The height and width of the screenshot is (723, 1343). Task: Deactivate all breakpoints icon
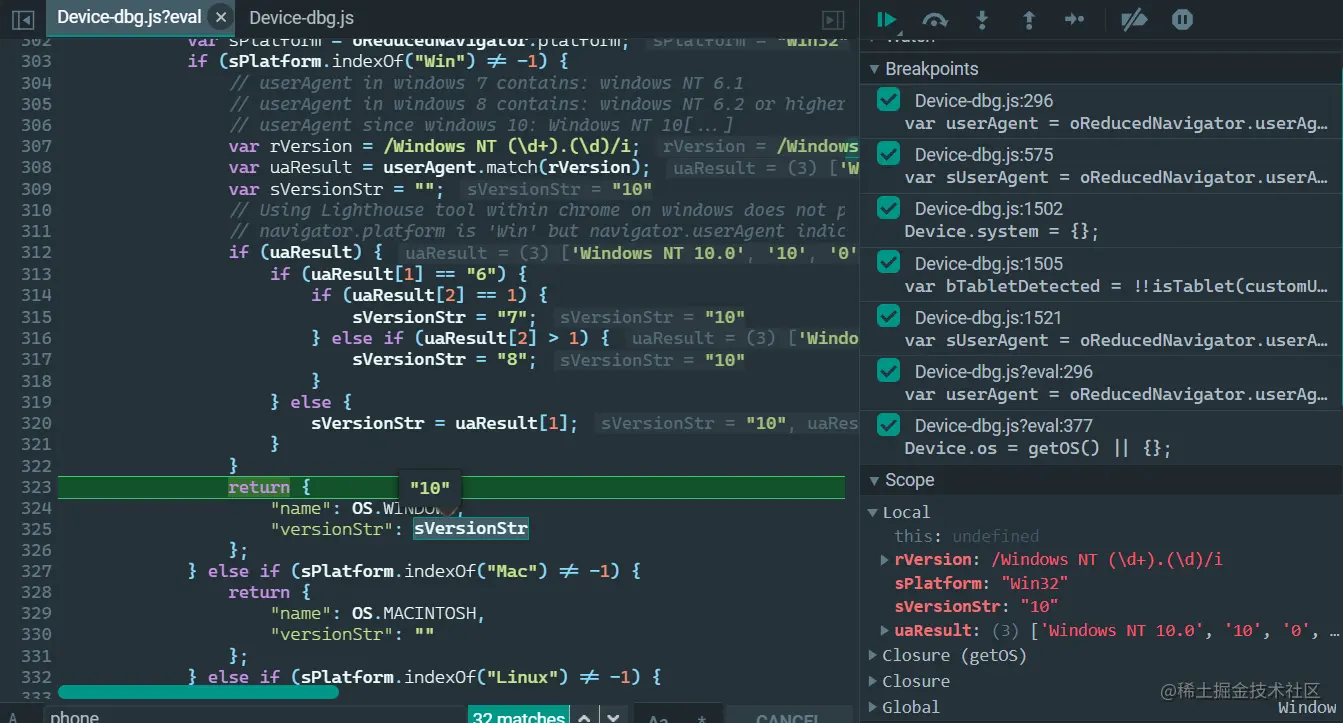tap(1134, 19)
